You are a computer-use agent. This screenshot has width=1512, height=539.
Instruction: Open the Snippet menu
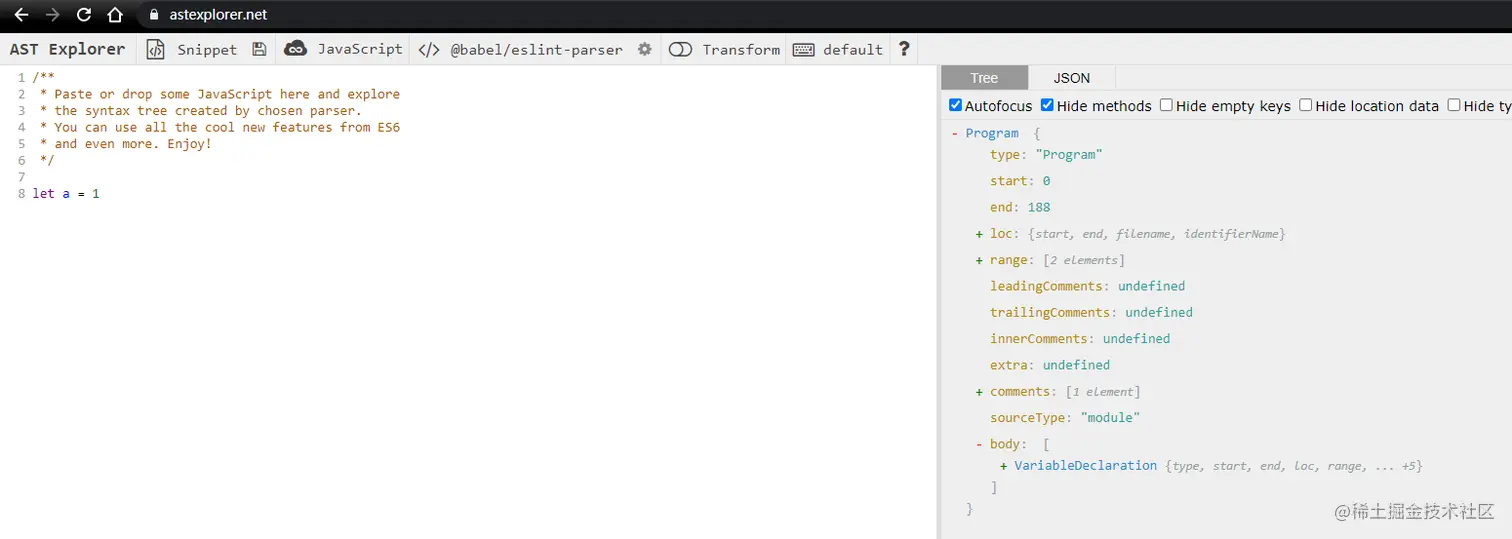207,49
